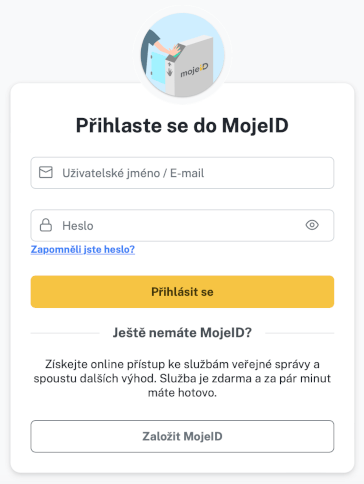Click the mojeID label on the kiosk
The width and height of the screenshot is (364, 484).
coord(194,70)
